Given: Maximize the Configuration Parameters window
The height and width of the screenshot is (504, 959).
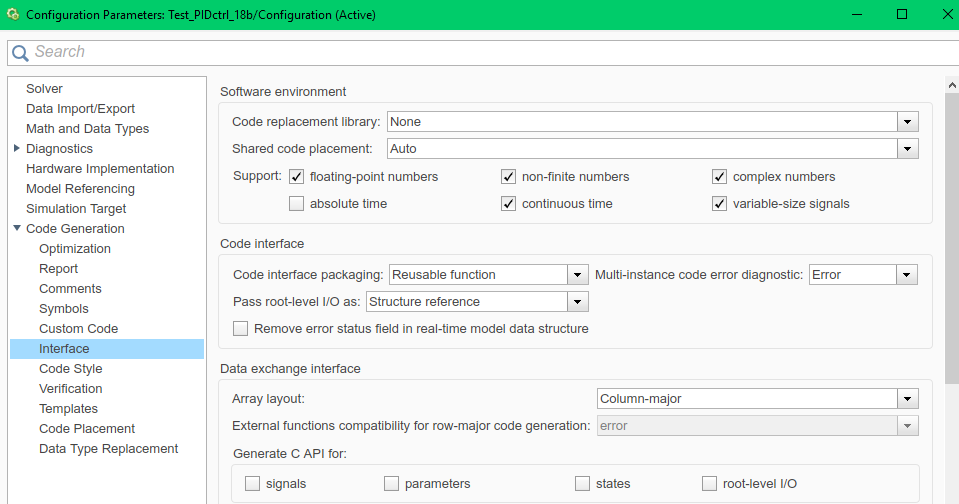Looking at the screenshot, I should click(x=902, y=15).
